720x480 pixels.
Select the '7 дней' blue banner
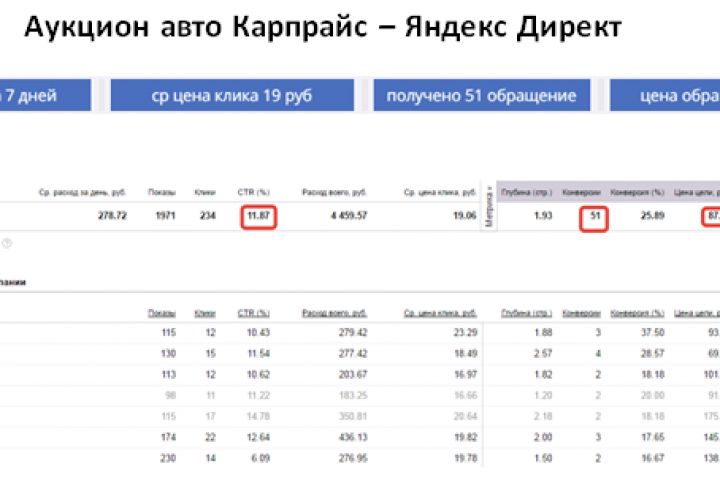point(45,95)
